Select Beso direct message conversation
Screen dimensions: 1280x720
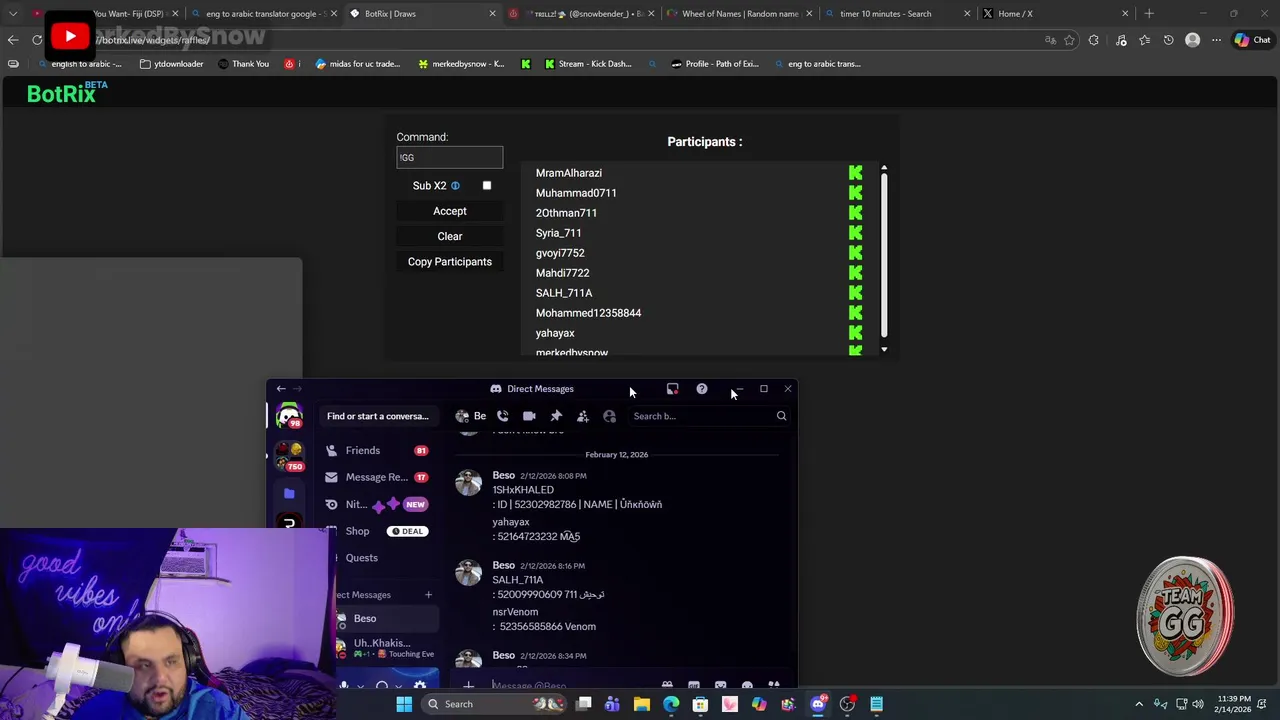click(385, 619)
